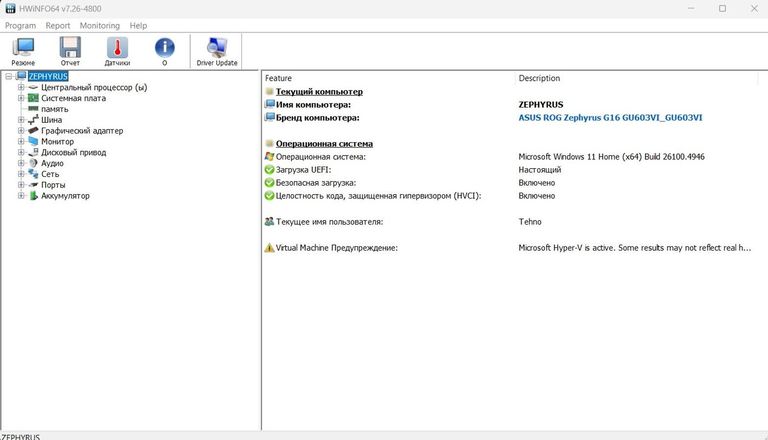The image size is (768, 440).
Task: Select the память memory tree item
Action: pyautogui.click(x=55, y=109)
